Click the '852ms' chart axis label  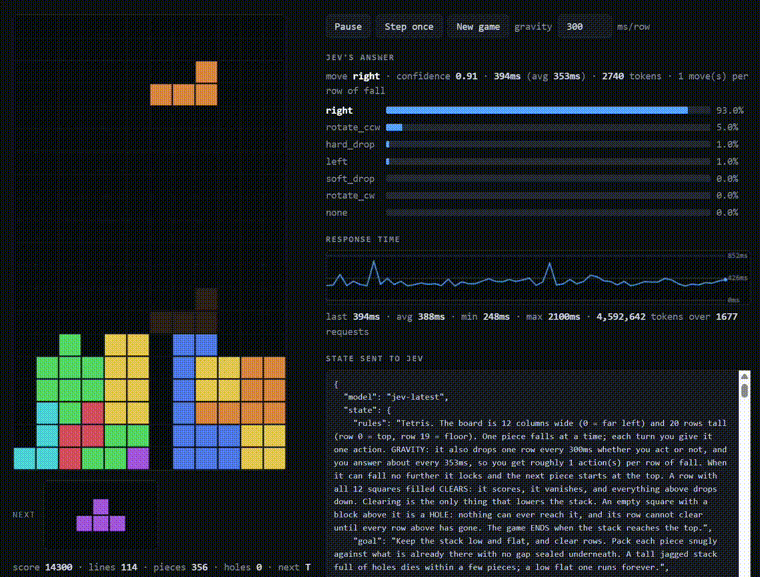(737, 256)
